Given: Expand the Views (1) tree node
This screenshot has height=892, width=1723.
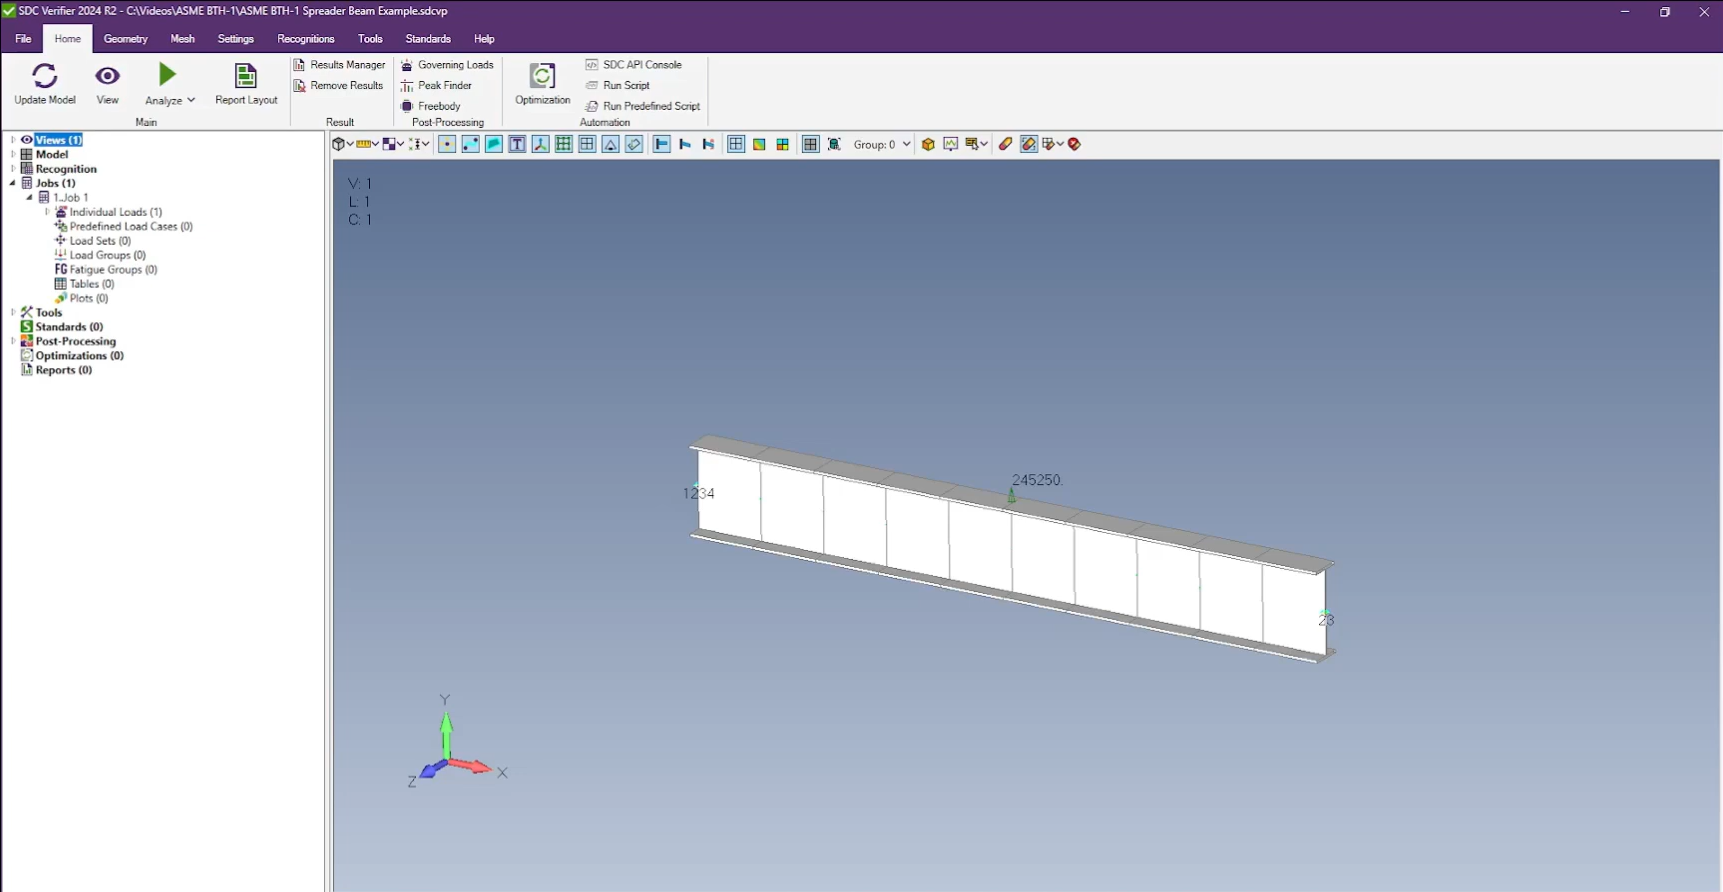Looking at the screenshot, I should [x=13, y=140].
